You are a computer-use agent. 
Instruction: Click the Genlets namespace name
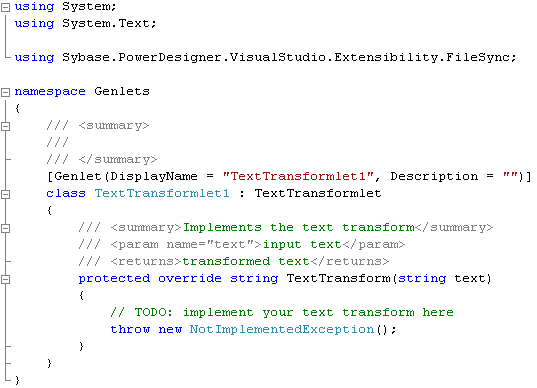pos(122,91)
